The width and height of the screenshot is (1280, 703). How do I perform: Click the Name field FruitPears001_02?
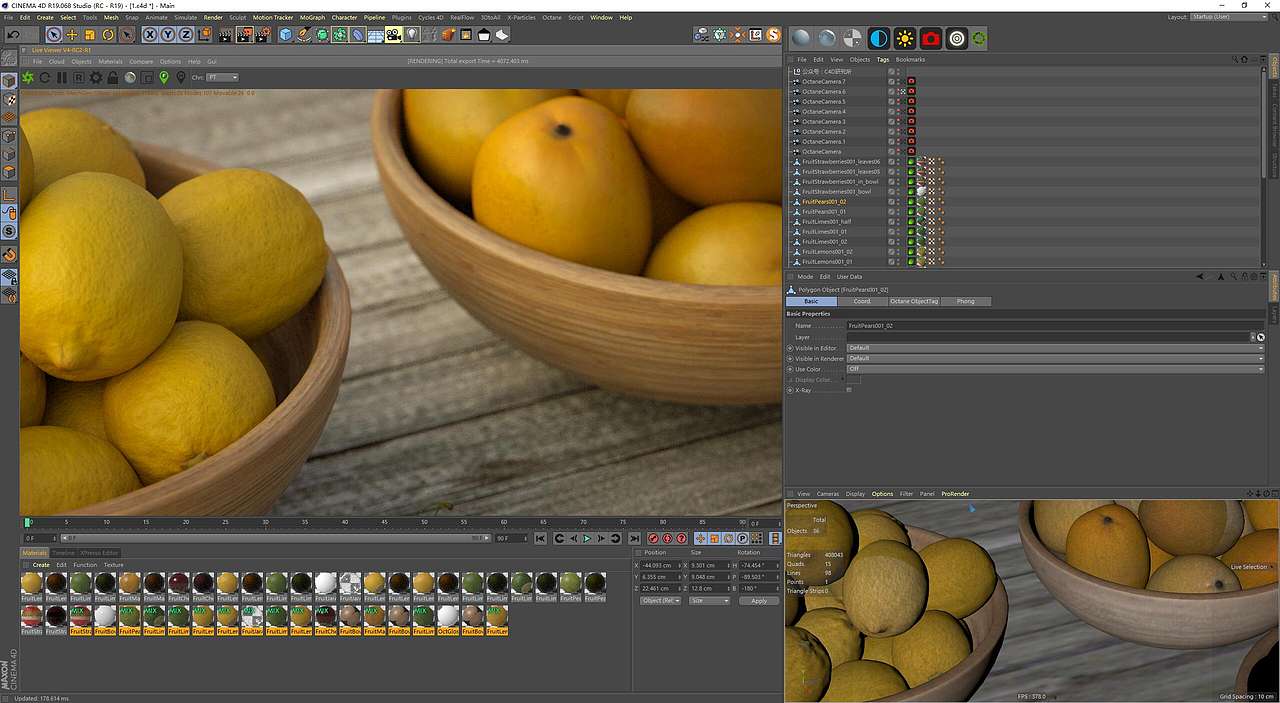[1055, 326]
